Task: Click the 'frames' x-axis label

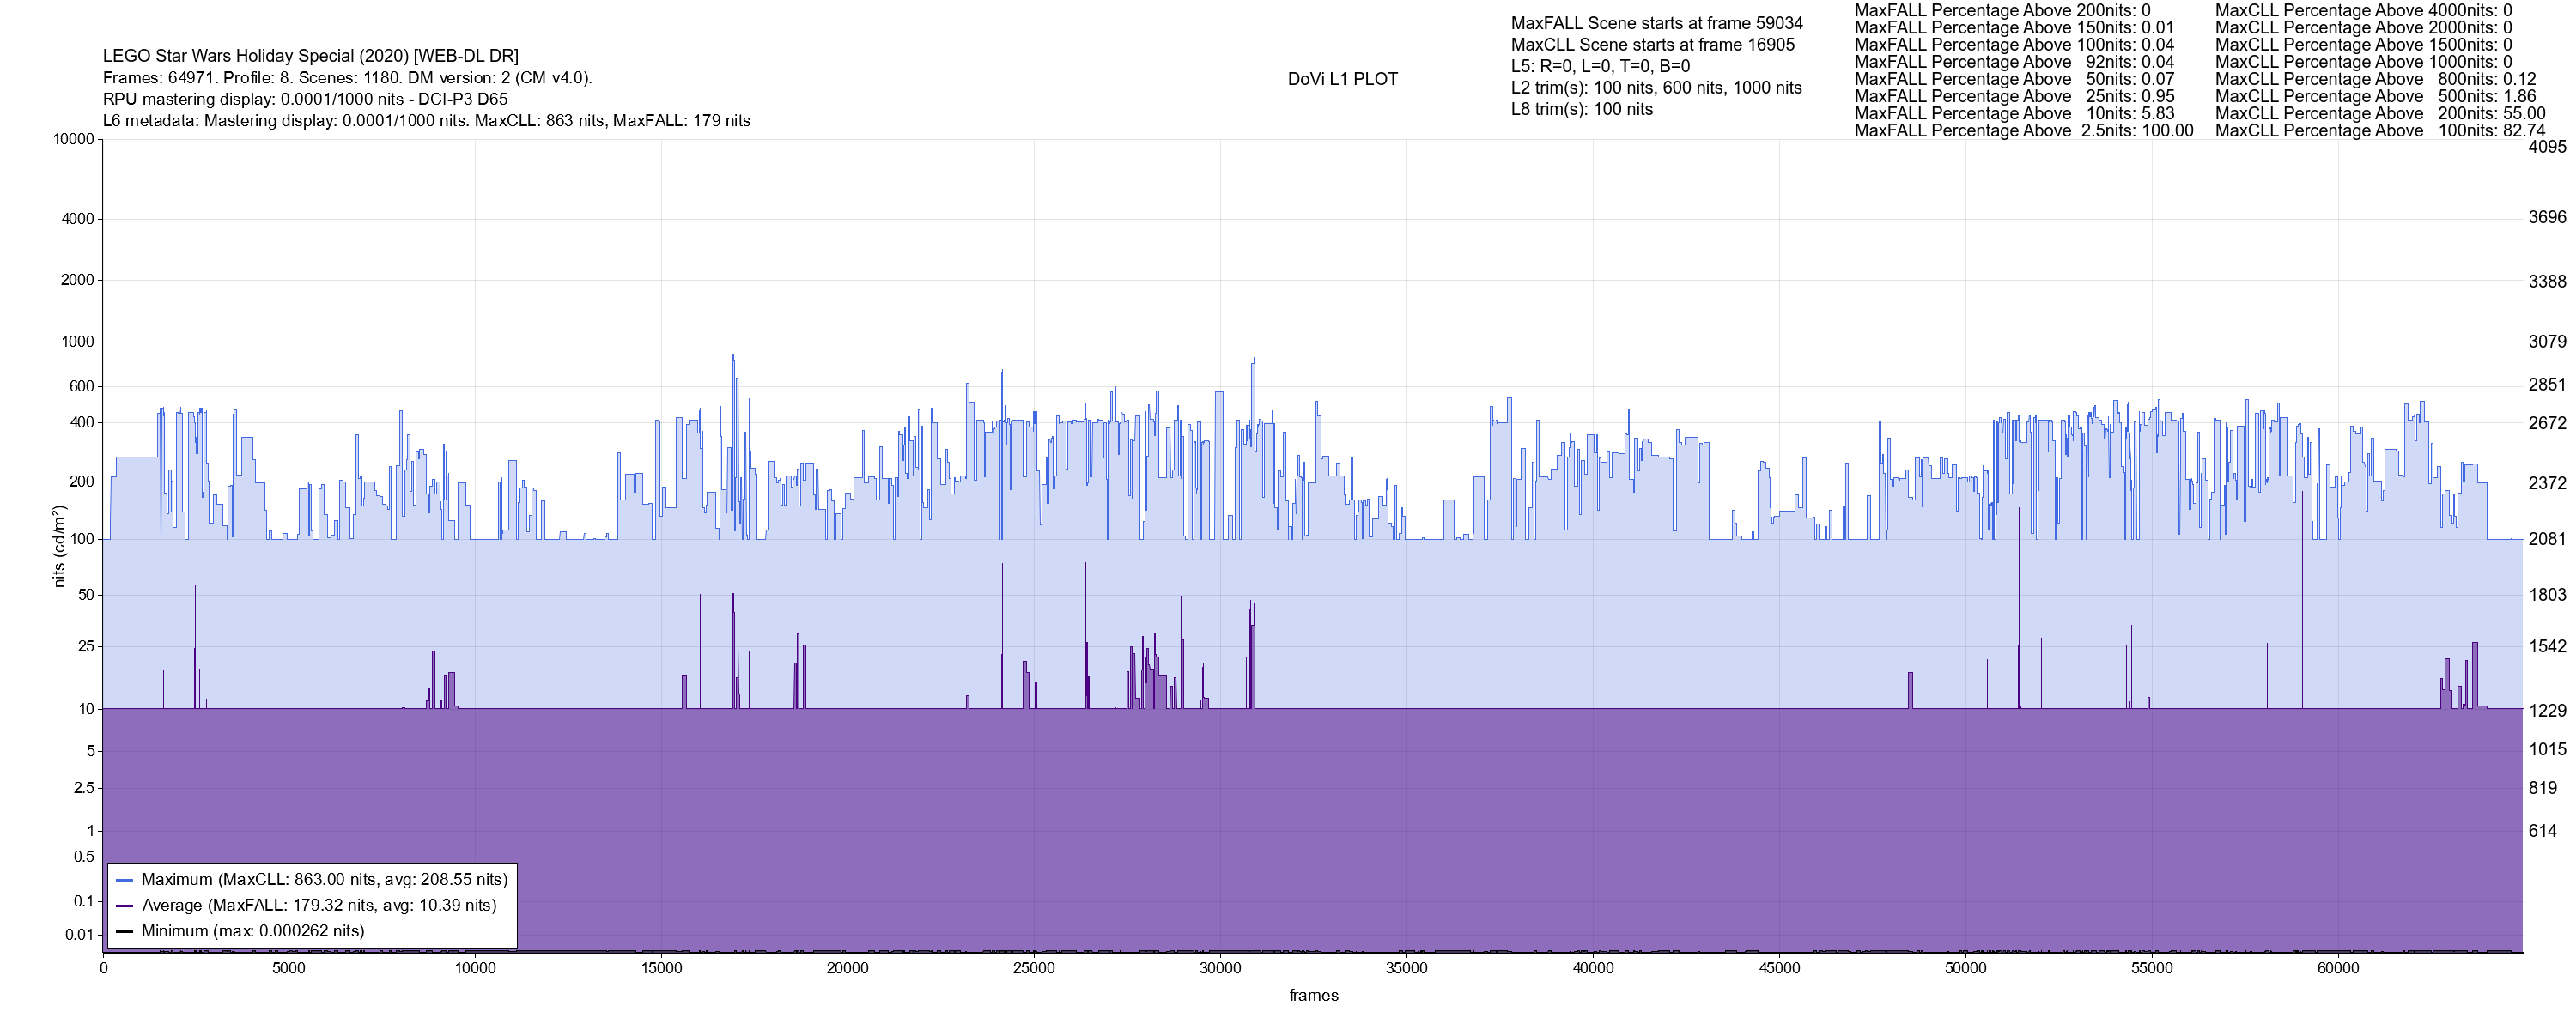Action: pyautogui.click(x=1313, y=995)
